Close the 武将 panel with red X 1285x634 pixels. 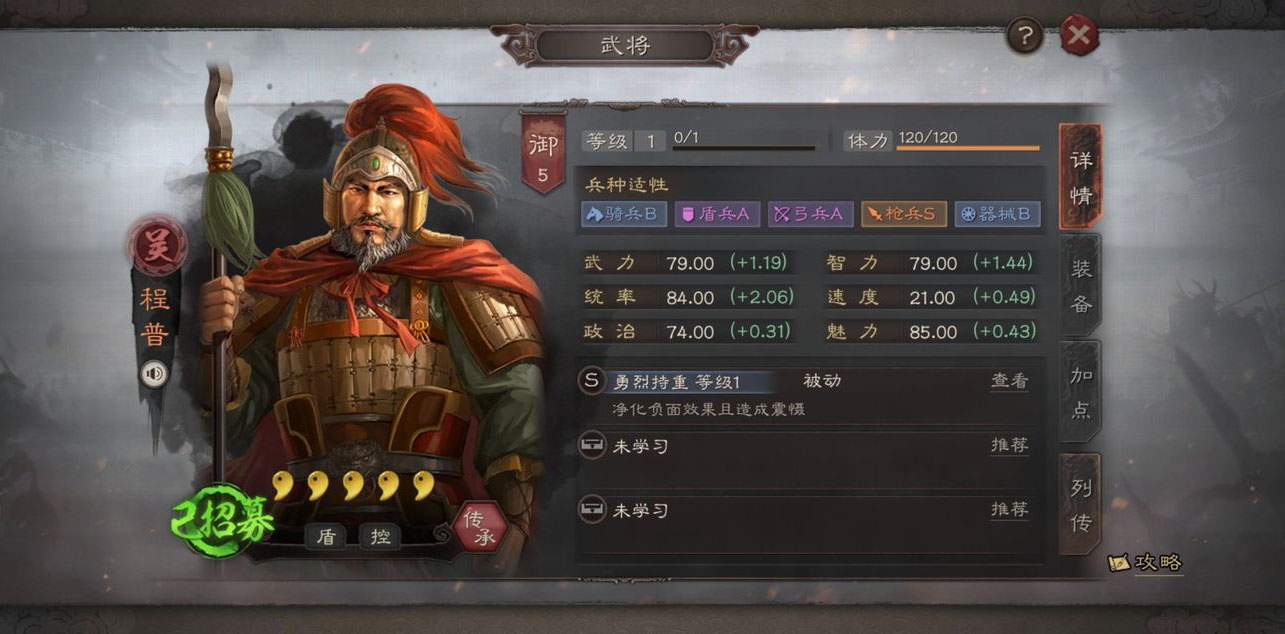pyautogui.click(x=1079, y=37)
